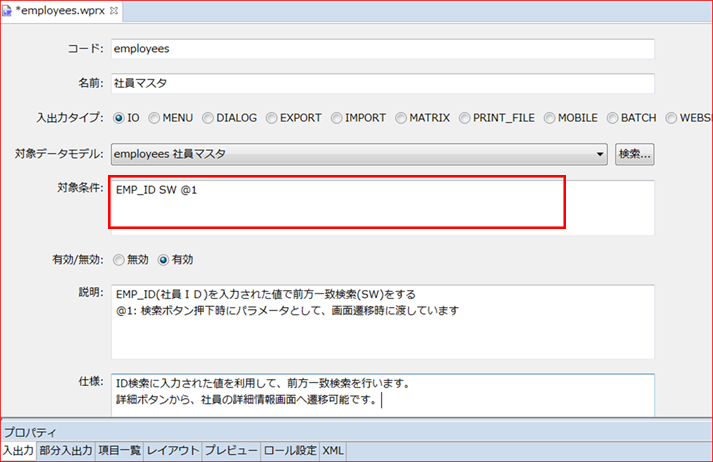The width and height of the screenshot is (713, 462).
Task: Click the 名前 field containing 社員マスタ
Action: click(380, 84)
